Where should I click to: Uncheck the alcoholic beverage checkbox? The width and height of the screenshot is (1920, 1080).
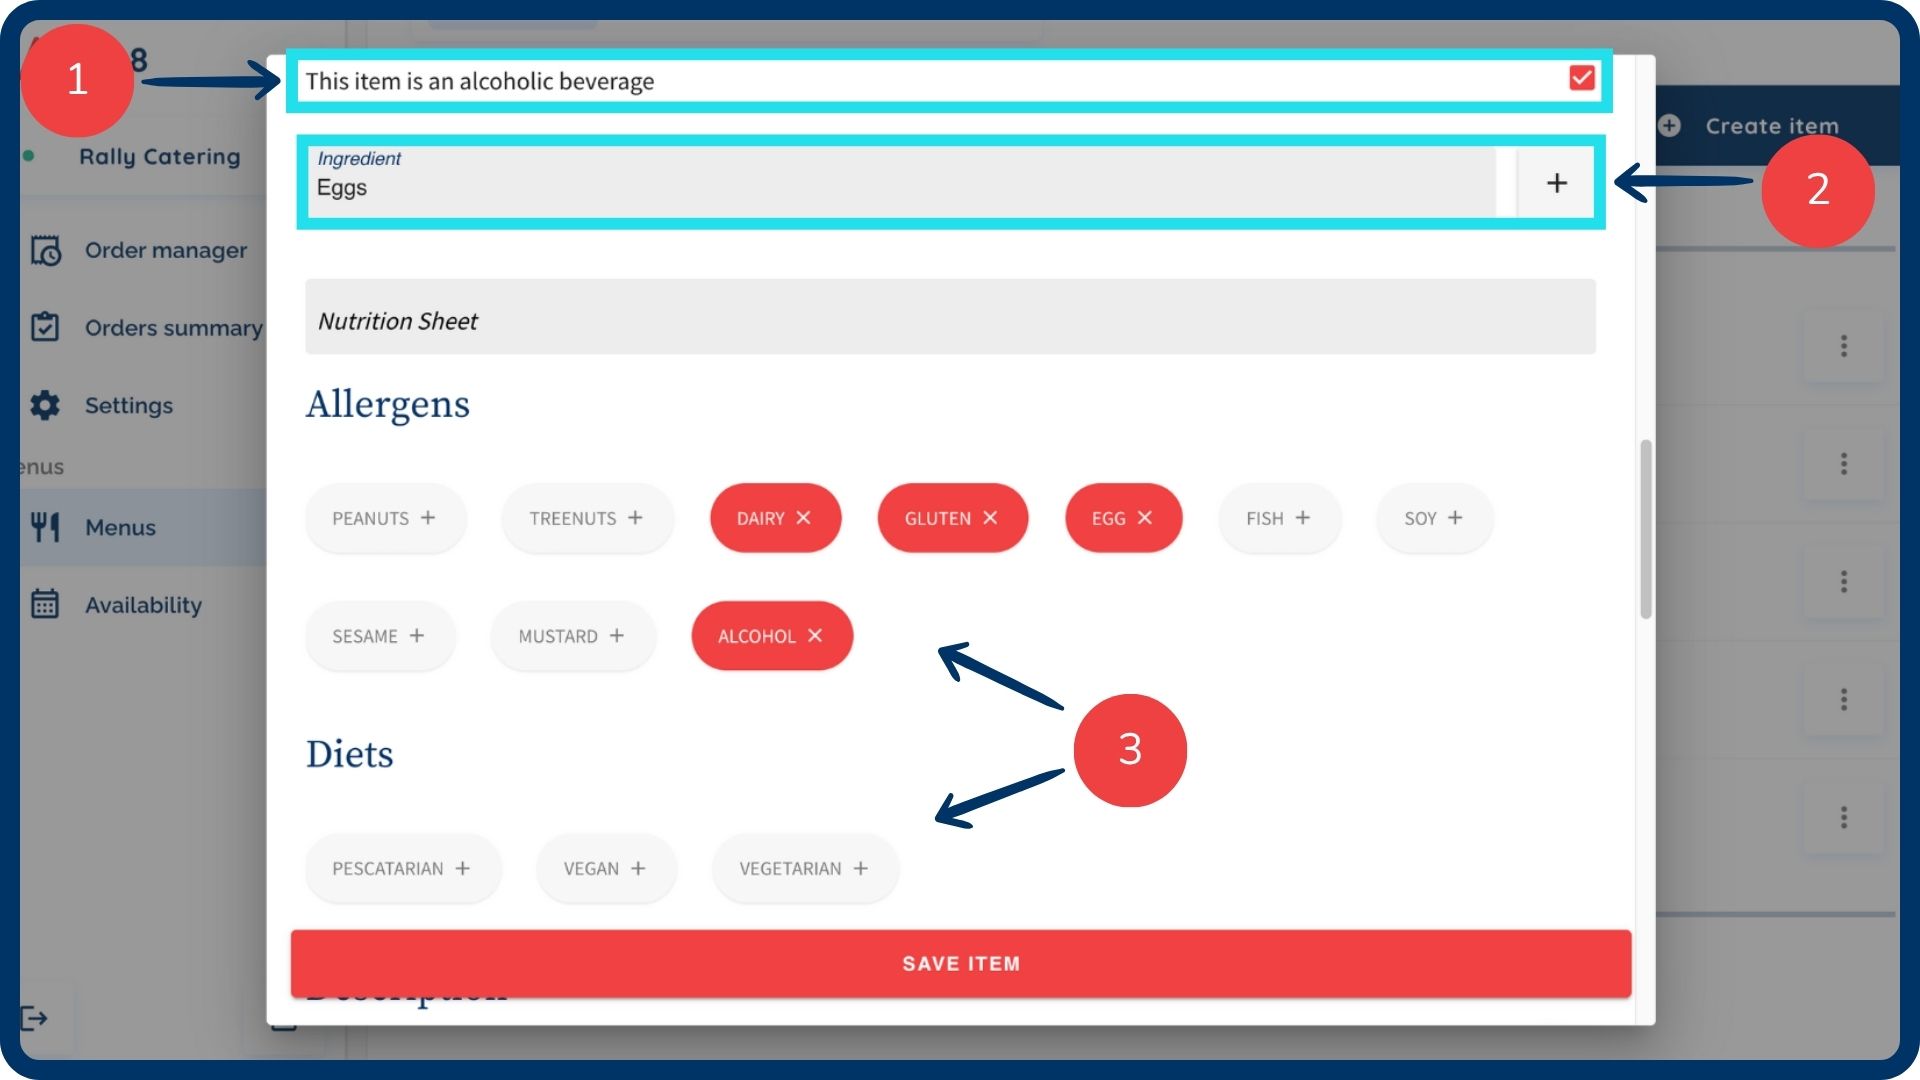tap(1581, 78)
